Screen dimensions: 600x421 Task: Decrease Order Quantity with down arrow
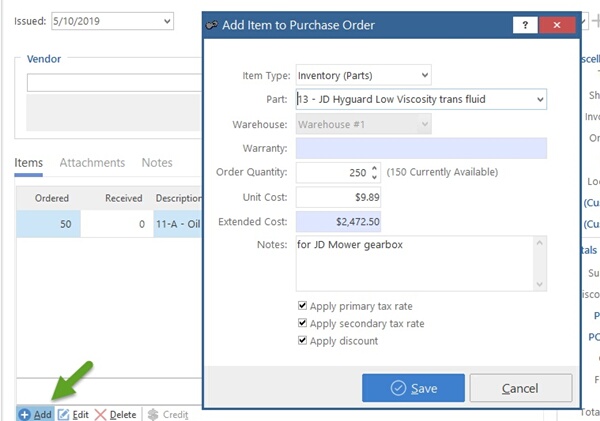374,177
